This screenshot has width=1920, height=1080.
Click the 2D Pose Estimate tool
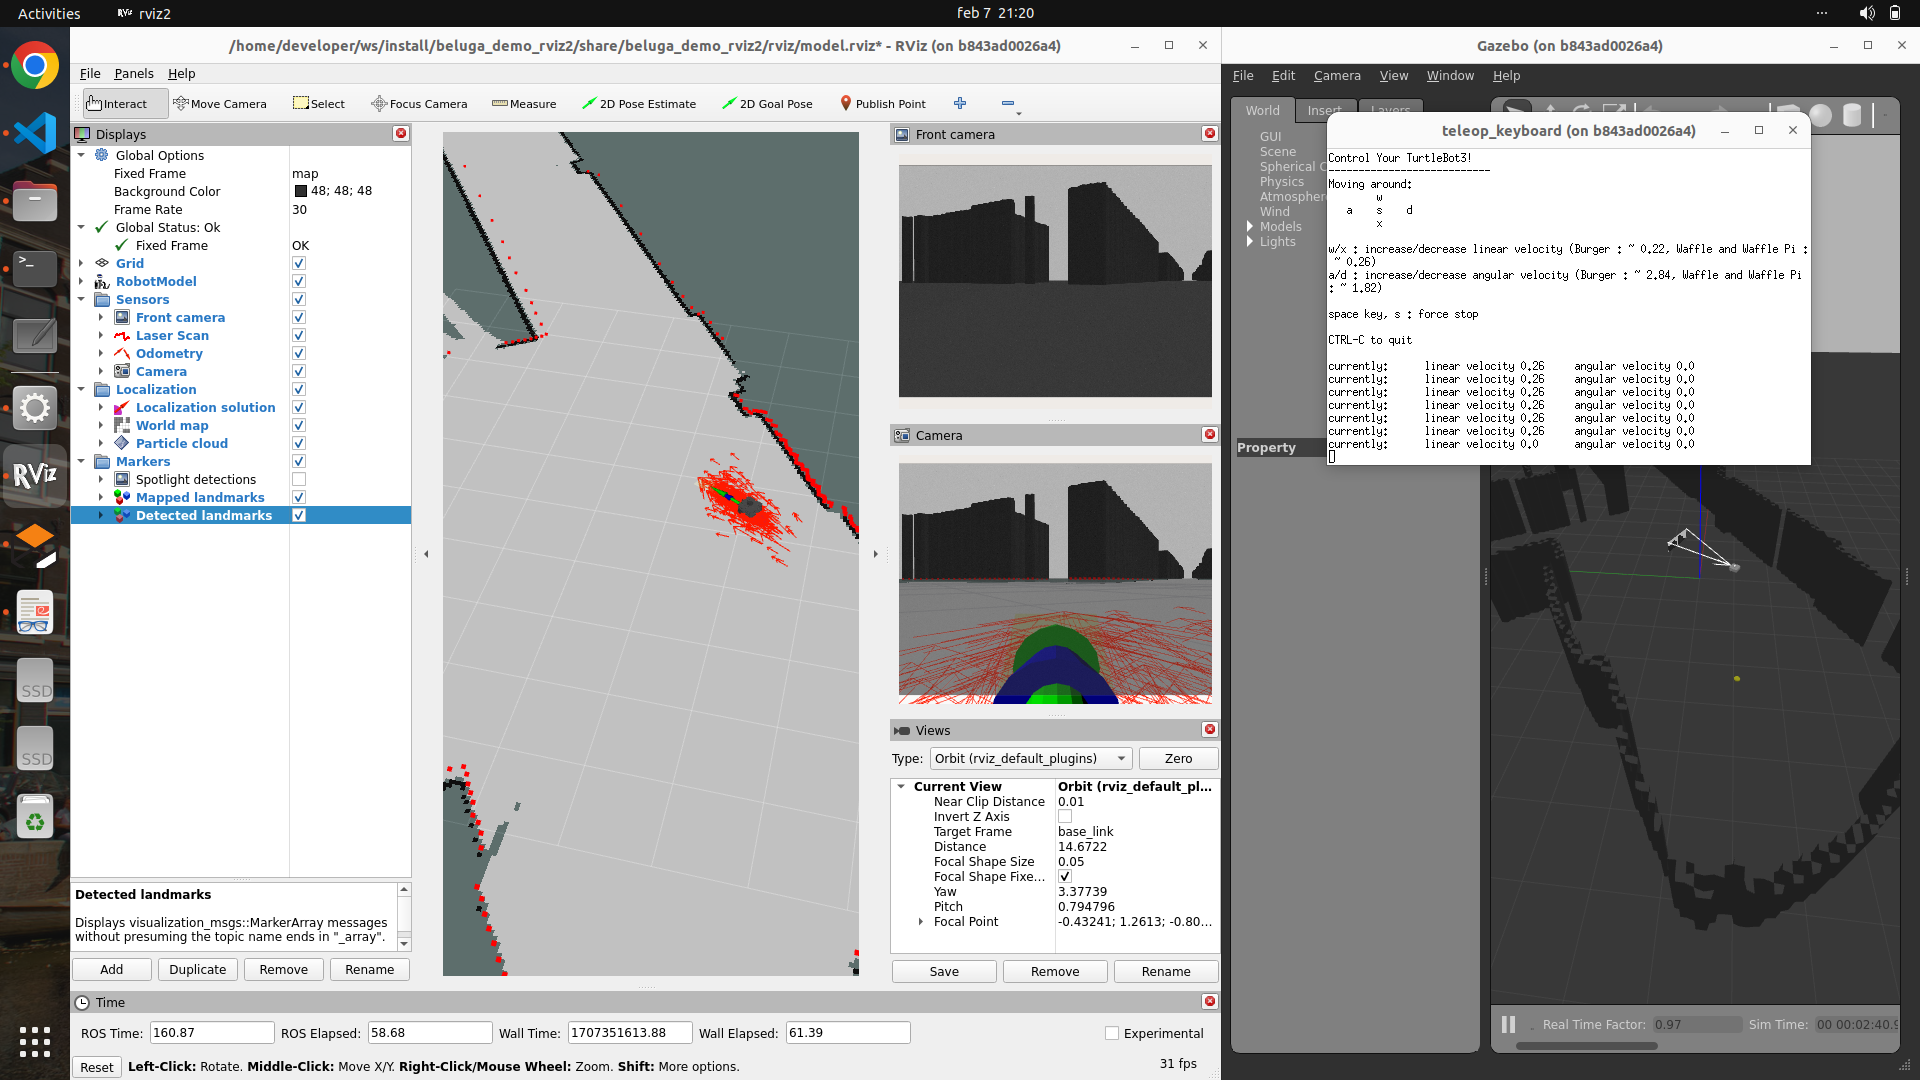[640, 103]
